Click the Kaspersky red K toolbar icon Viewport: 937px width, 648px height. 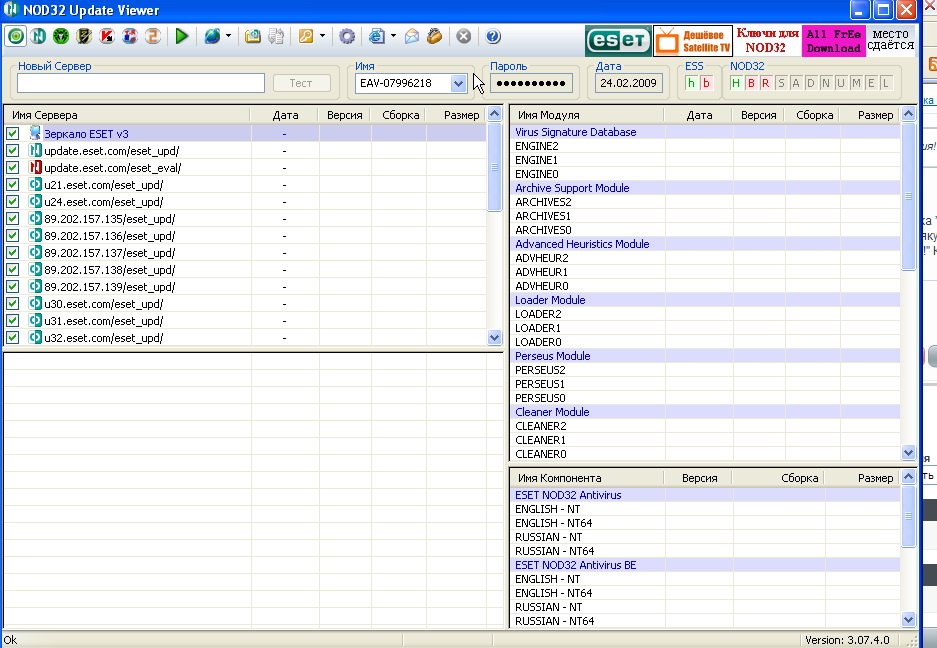coord(108,36)
